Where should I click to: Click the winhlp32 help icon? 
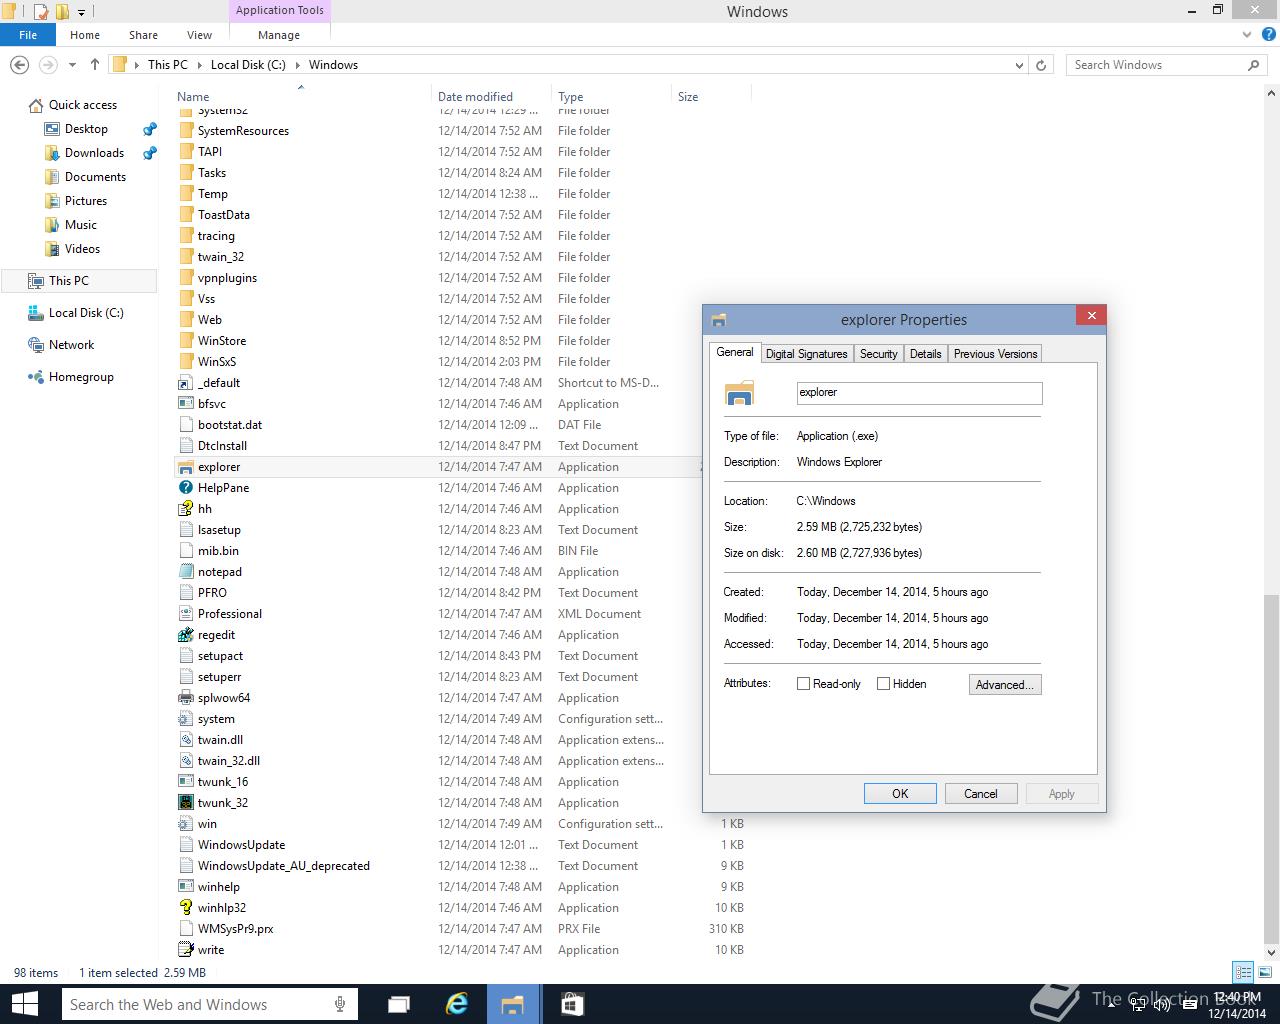click(x=185, y=908)
